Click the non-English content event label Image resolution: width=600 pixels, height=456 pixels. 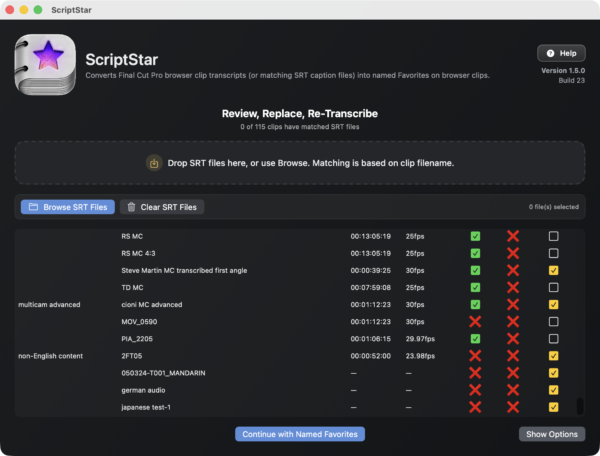[51, 356]
